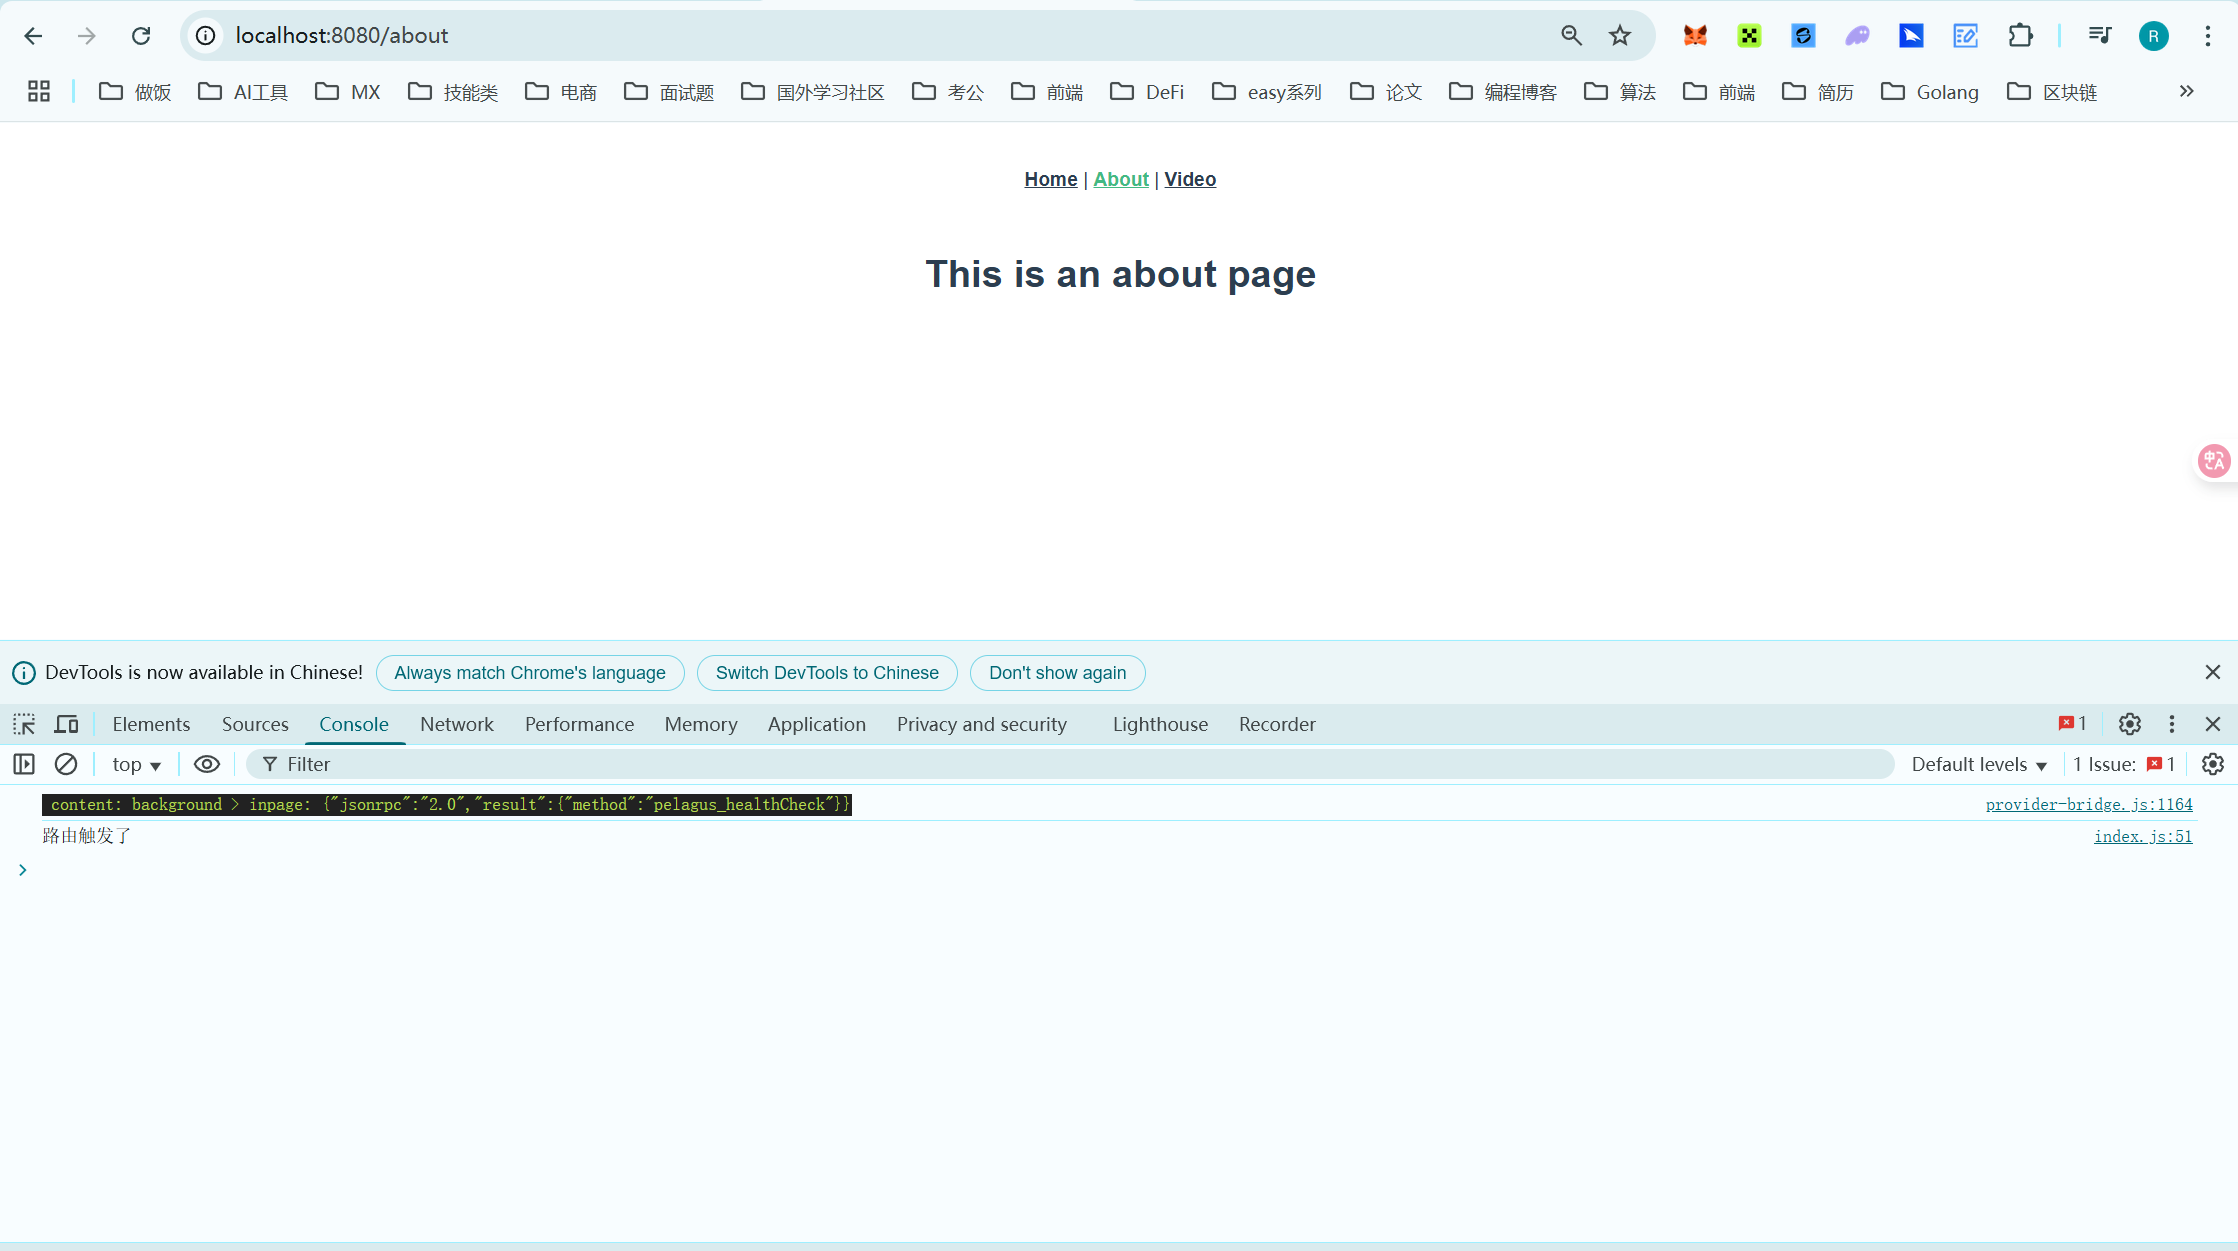Image resolution: width=2238 pixels, height=1251 pixels.
Task: Clear the console with the ban icon
Action: [x=66, y=764]
